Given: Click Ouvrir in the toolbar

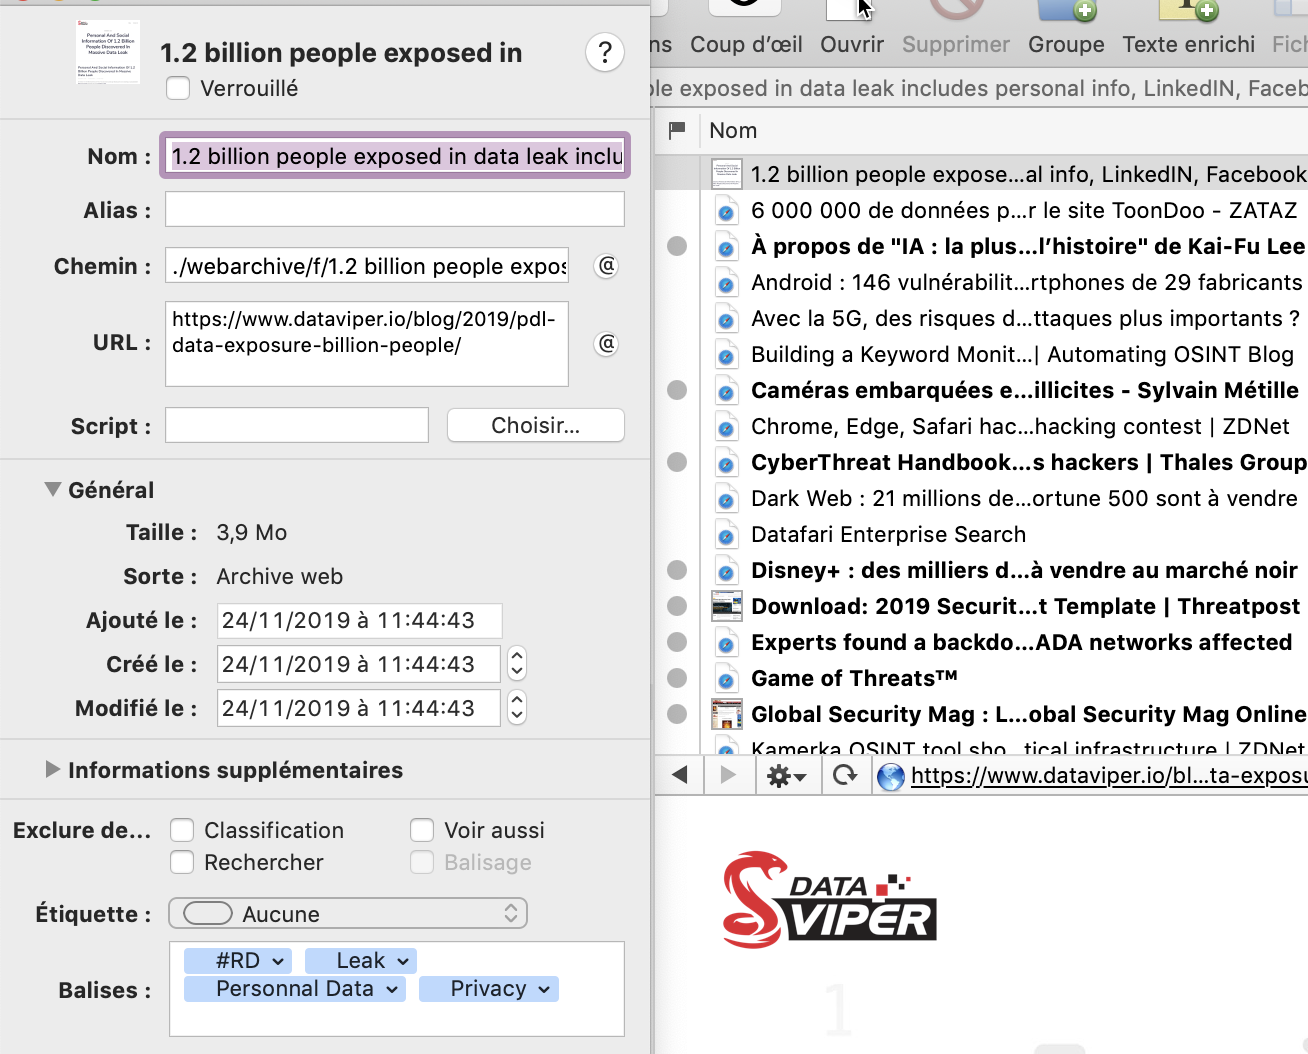Looking at the screenshot, I should [x=852, y=30].
